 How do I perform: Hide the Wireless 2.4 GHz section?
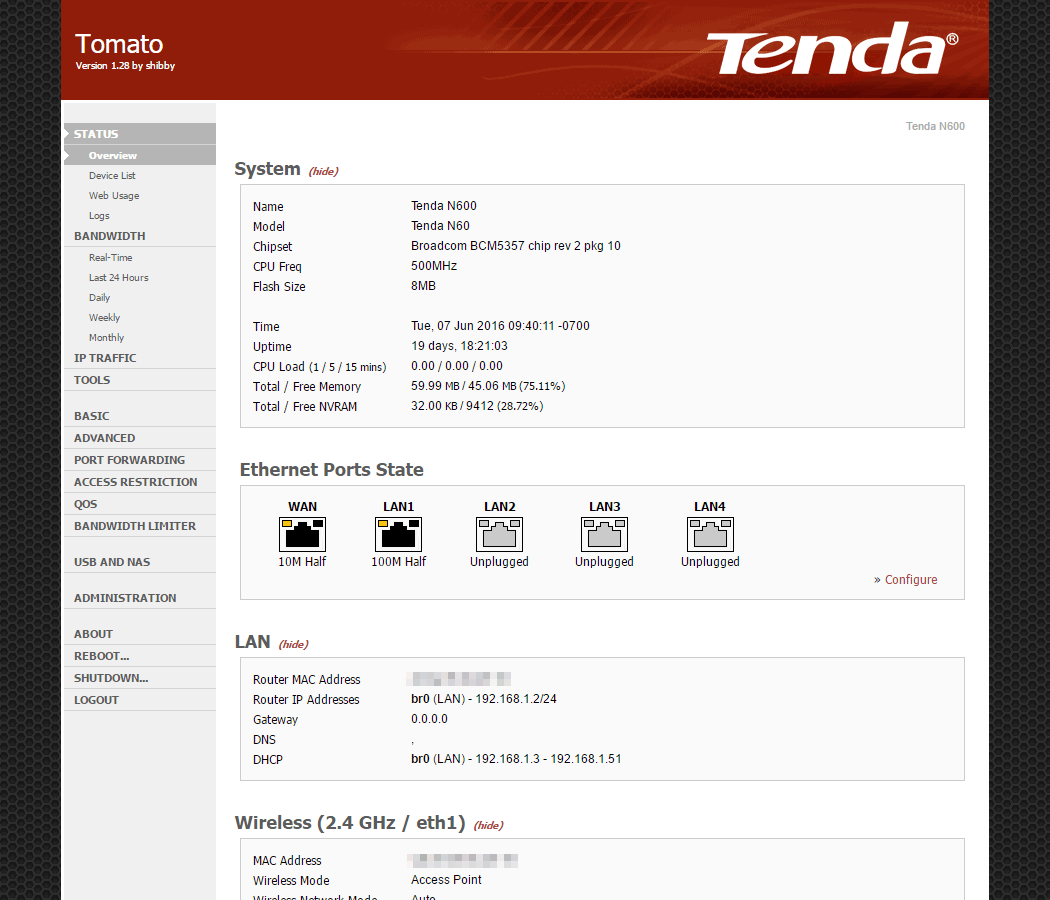(x=489, y=825)
